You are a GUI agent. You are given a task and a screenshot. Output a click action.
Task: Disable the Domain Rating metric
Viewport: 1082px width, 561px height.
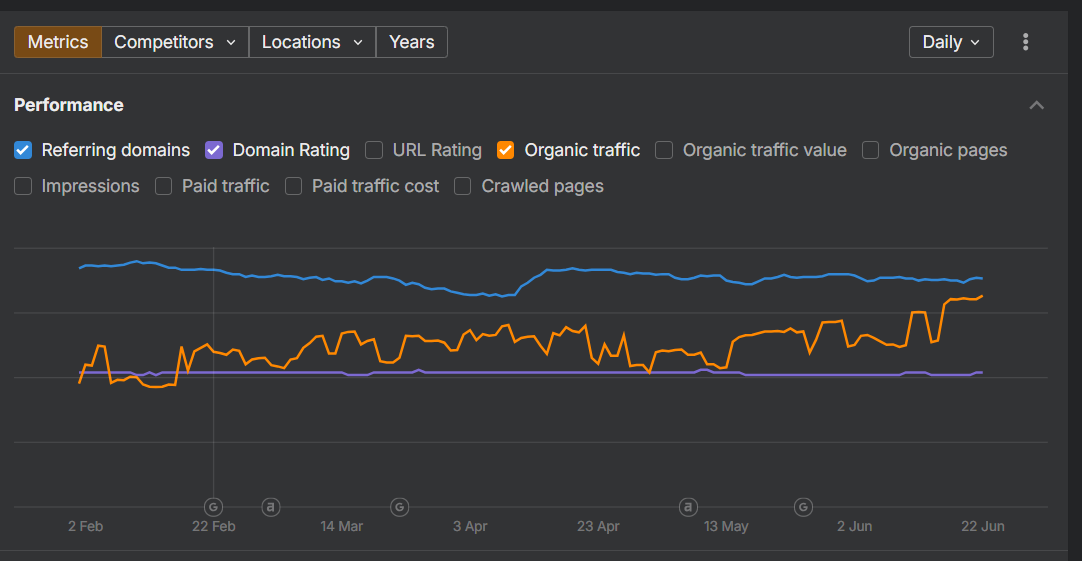(x=214, y=150)
